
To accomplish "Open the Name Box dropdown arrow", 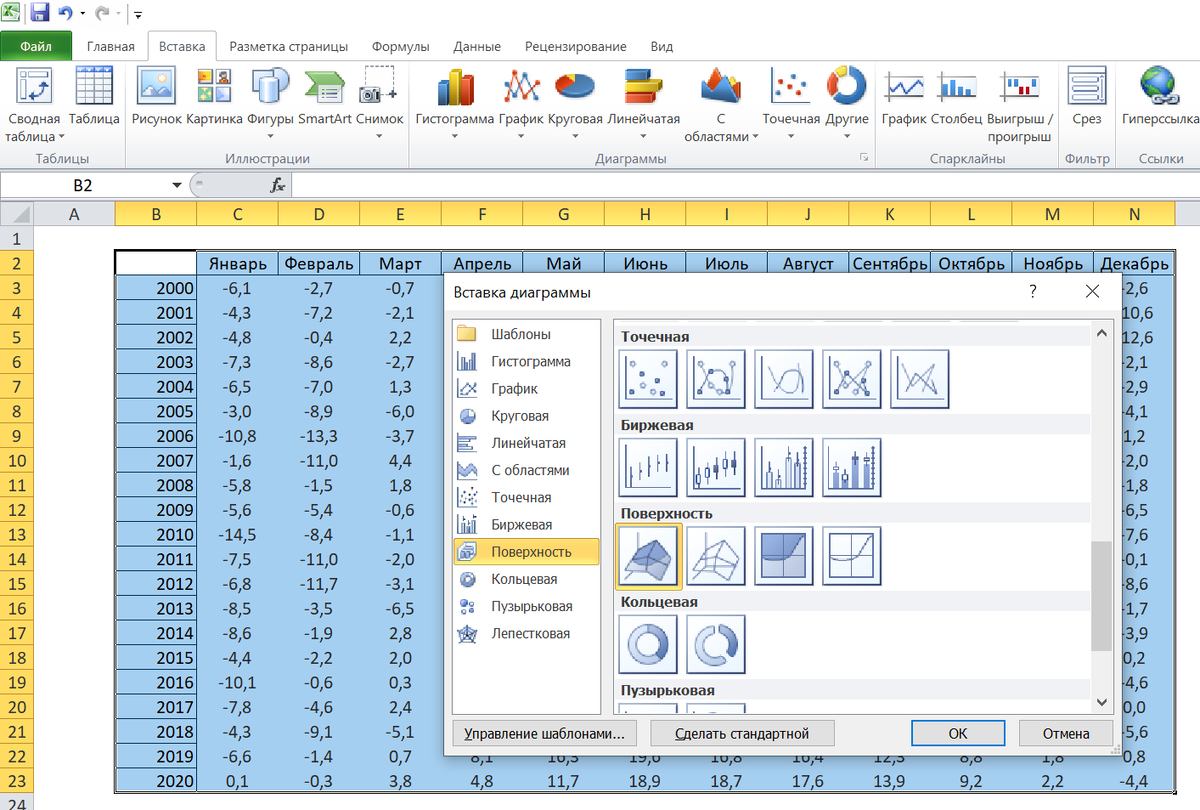I will click(177, 185).
